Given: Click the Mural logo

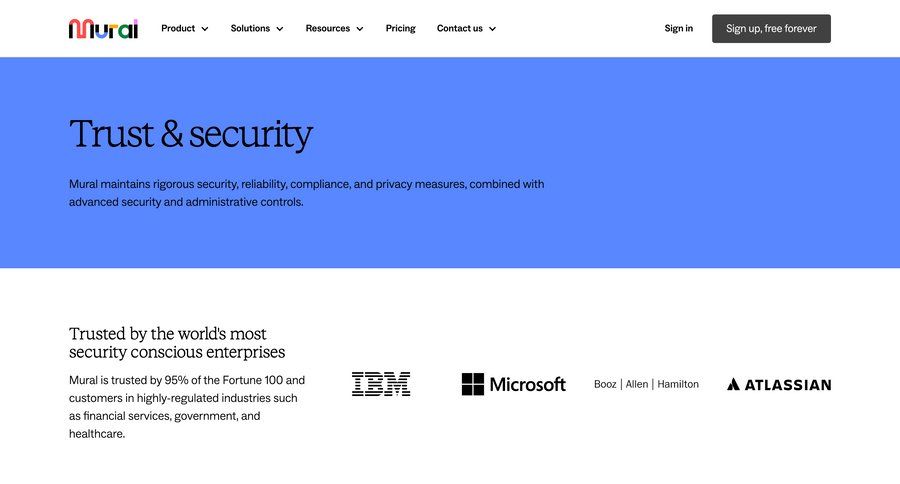Looking at the screenshot, I should coord(103,29).
